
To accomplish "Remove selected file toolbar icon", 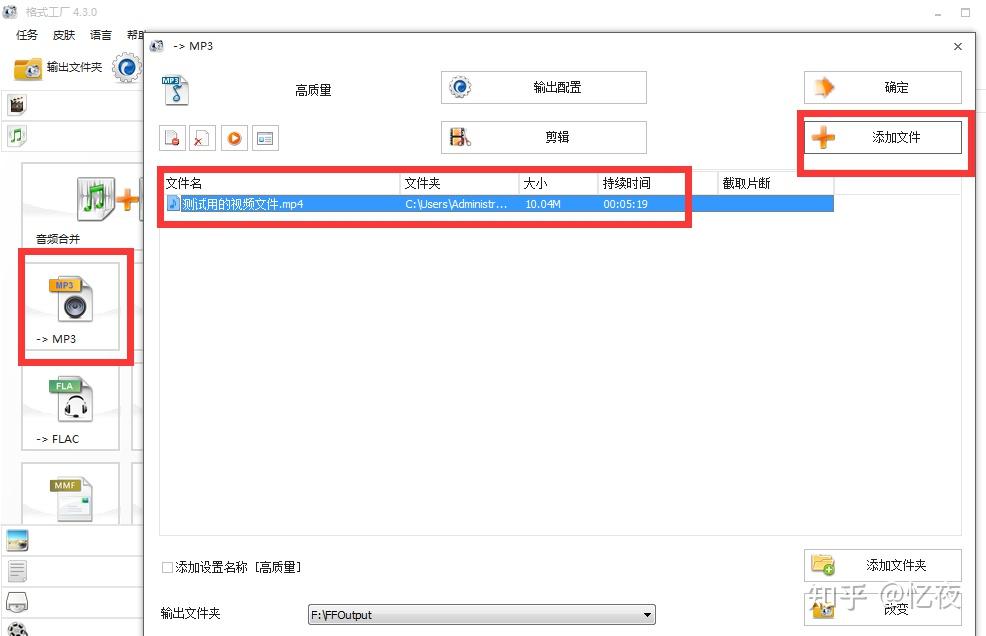I will tap(172, 138).
